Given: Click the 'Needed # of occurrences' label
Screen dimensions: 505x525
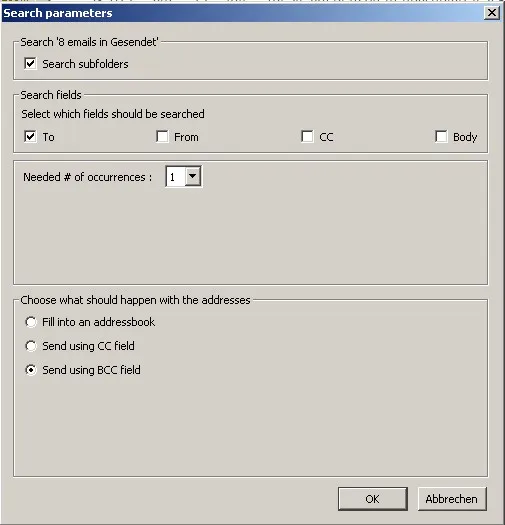Looking at the screenshot, I should tap(87, 177).
